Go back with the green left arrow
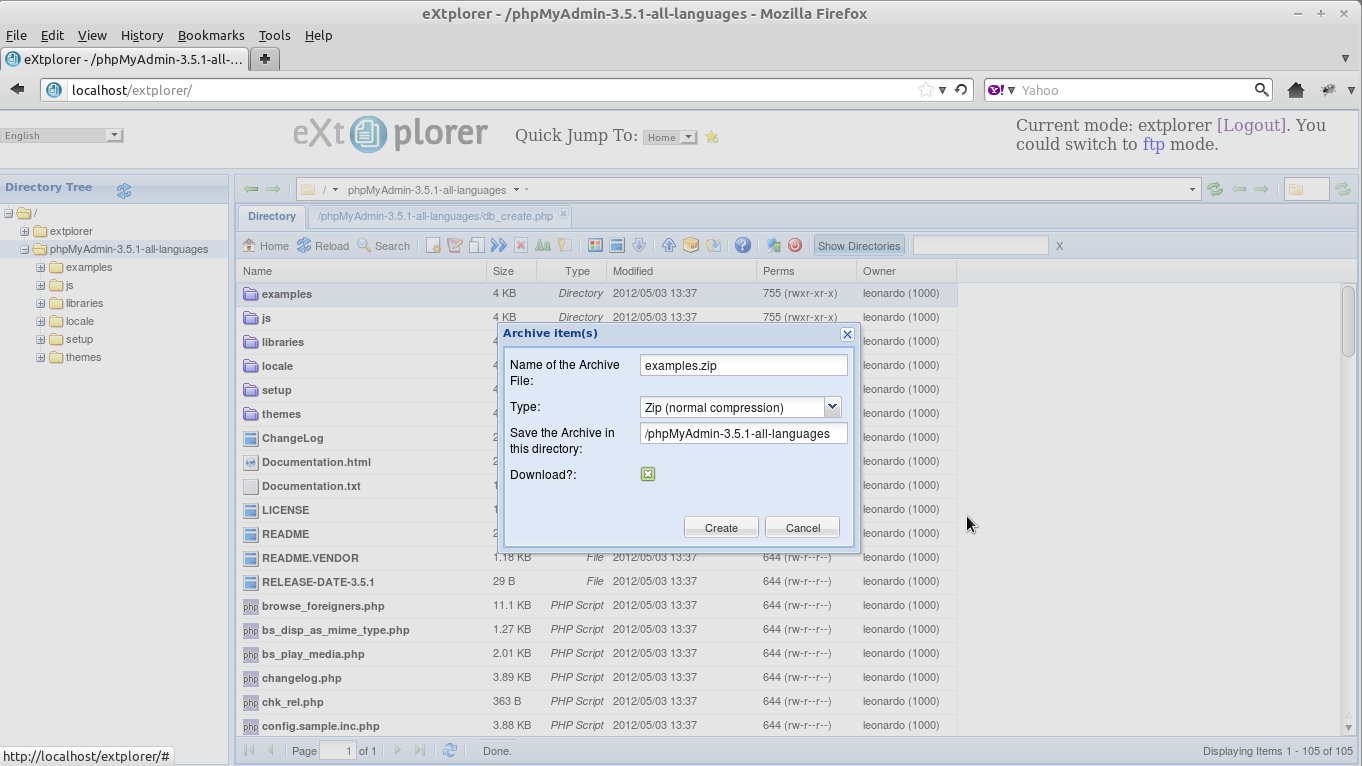Viewport: 1362px width, 766px height. coord(251,189)
